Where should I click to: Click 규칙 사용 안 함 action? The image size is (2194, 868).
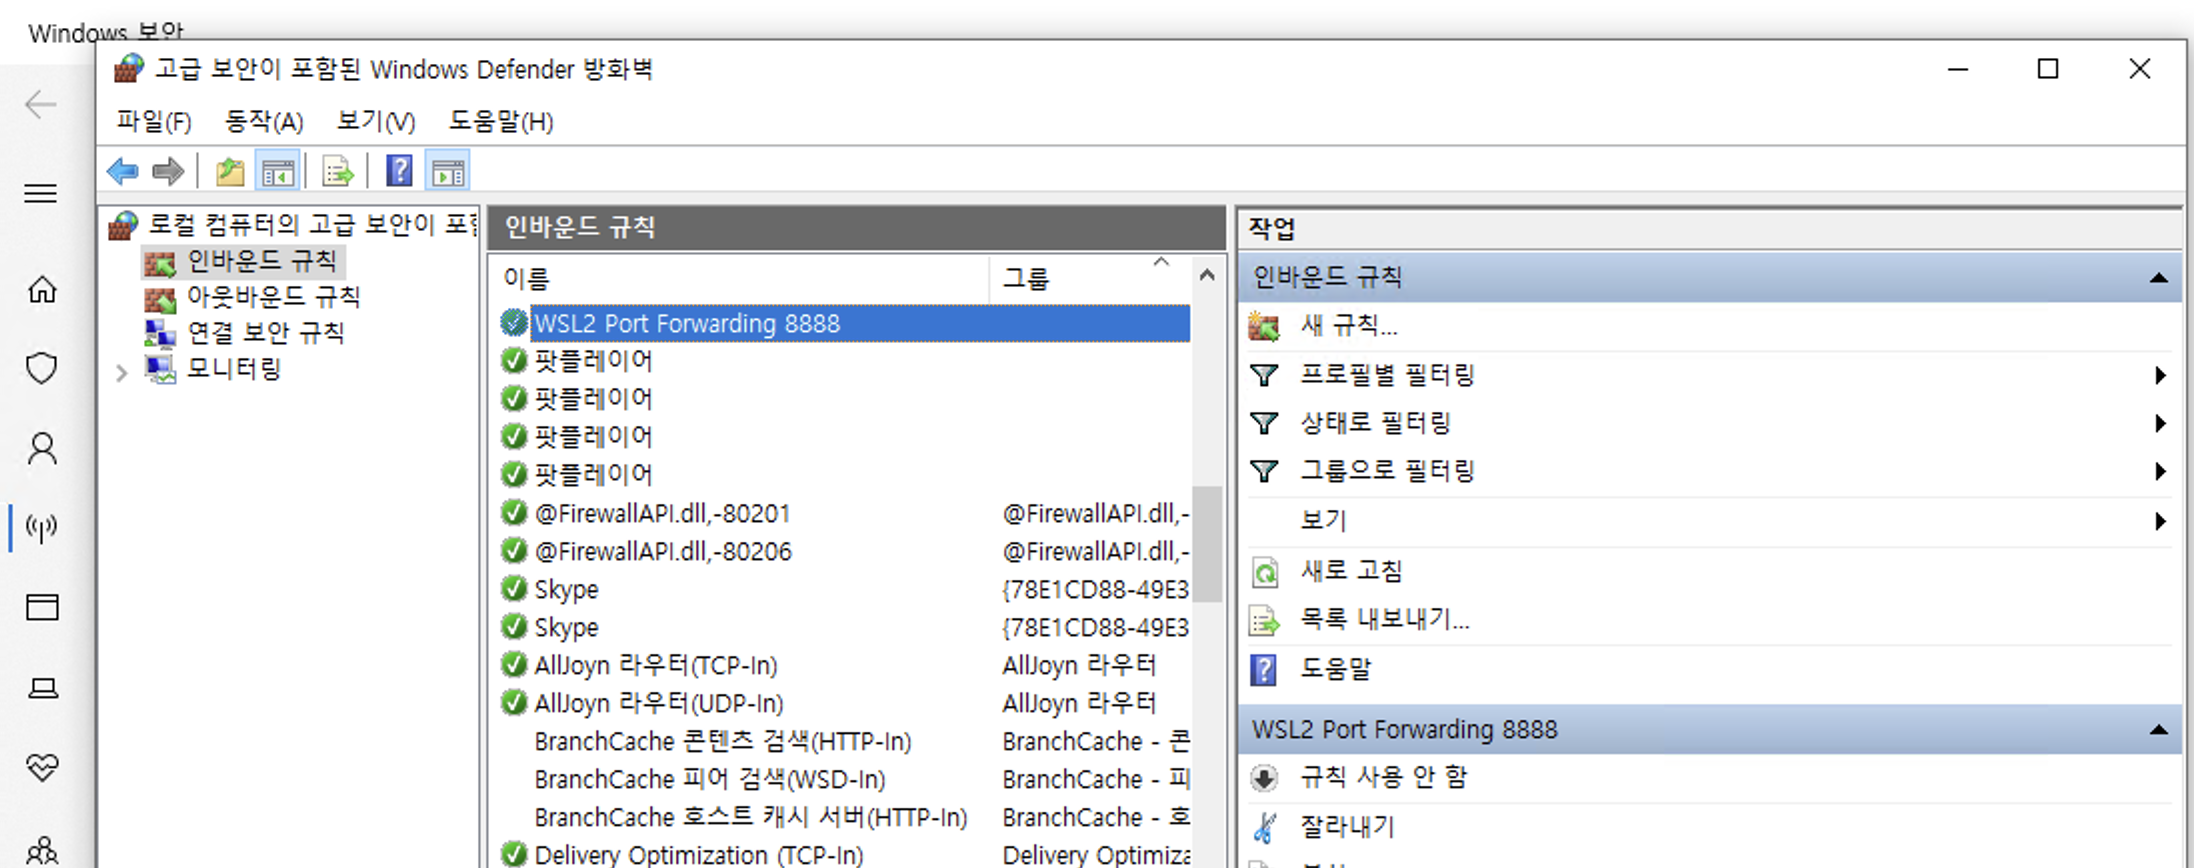coord(1383,778)
